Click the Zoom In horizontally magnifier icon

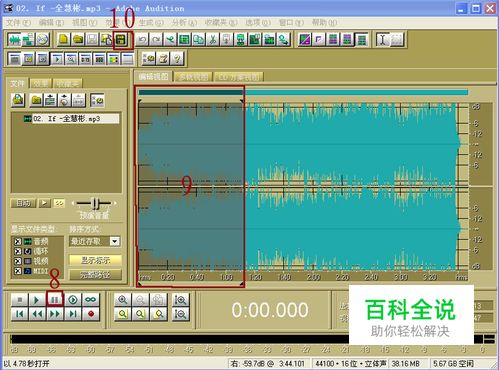122,300
